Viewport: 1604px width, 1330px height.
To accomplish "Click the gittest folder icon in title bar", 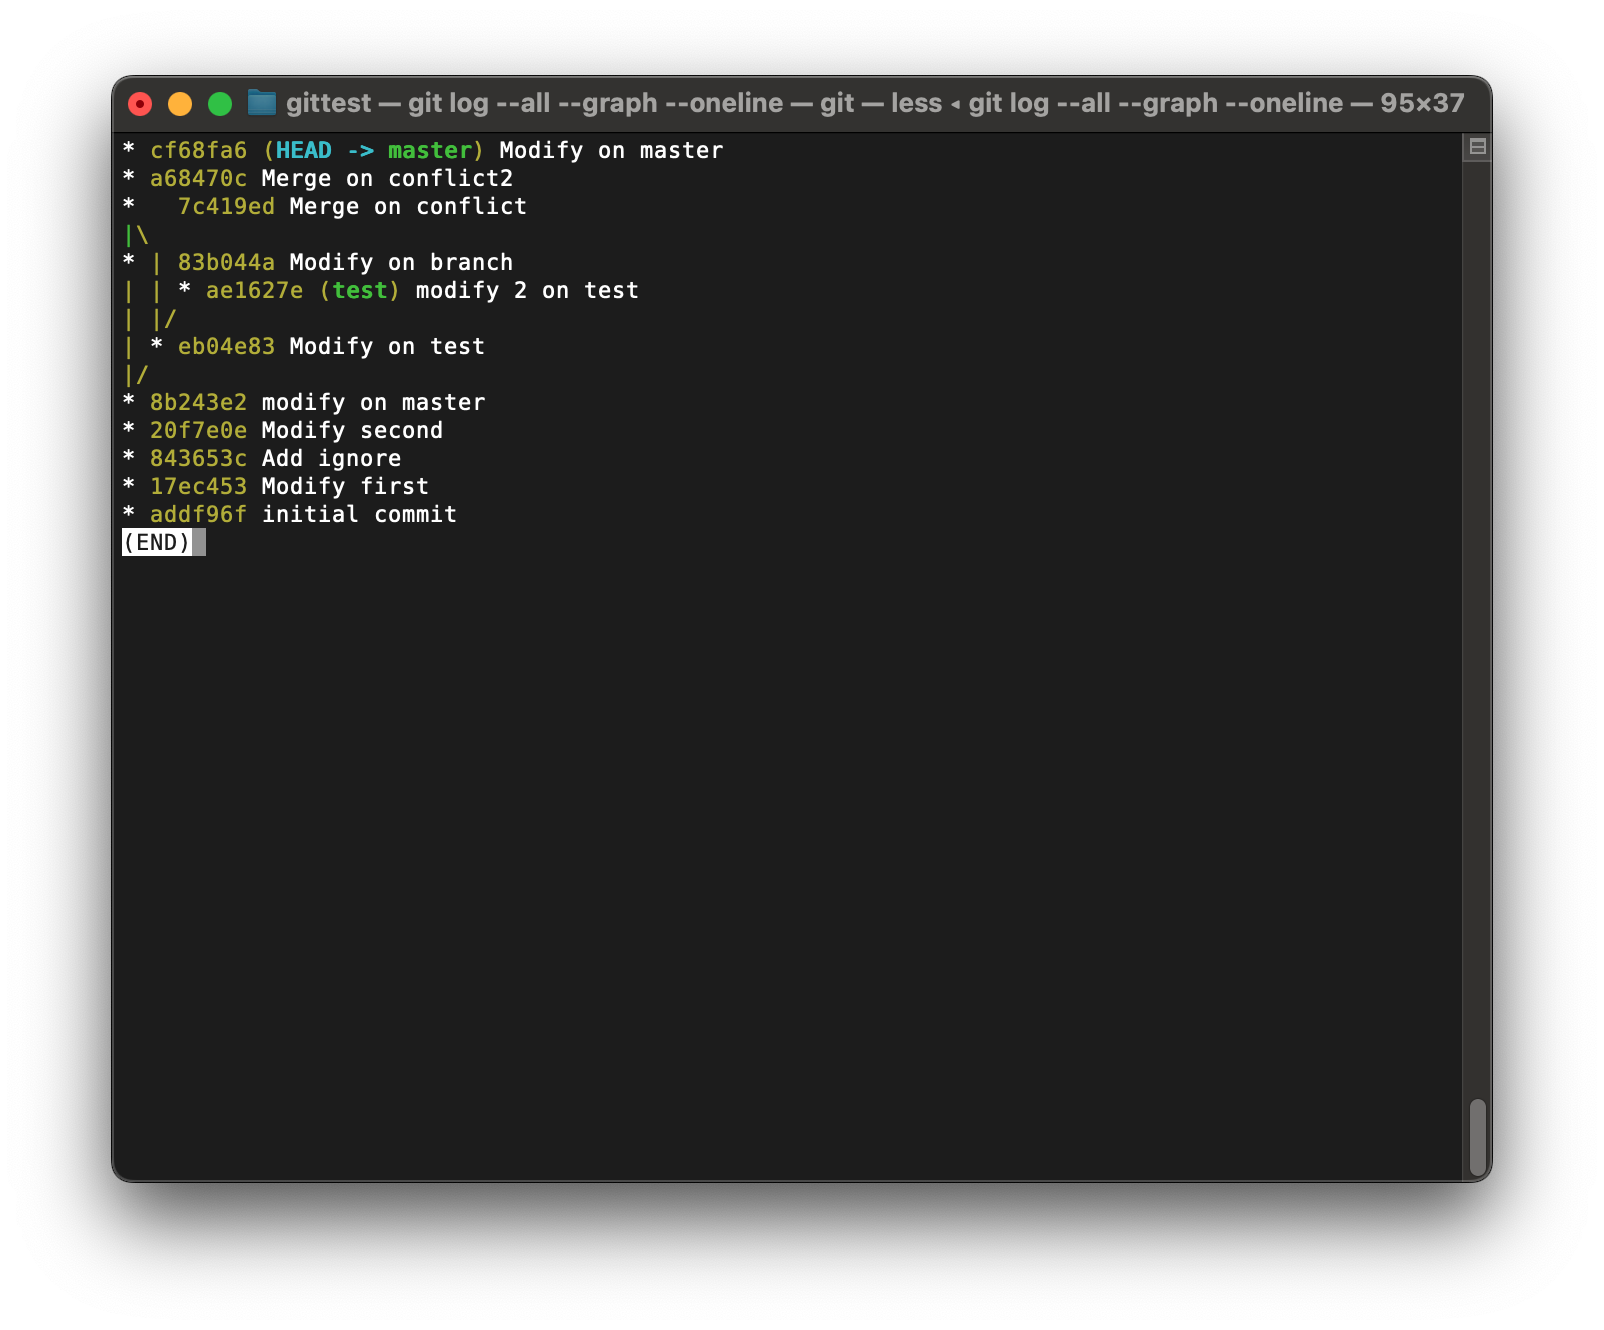I will coord(262,103).
